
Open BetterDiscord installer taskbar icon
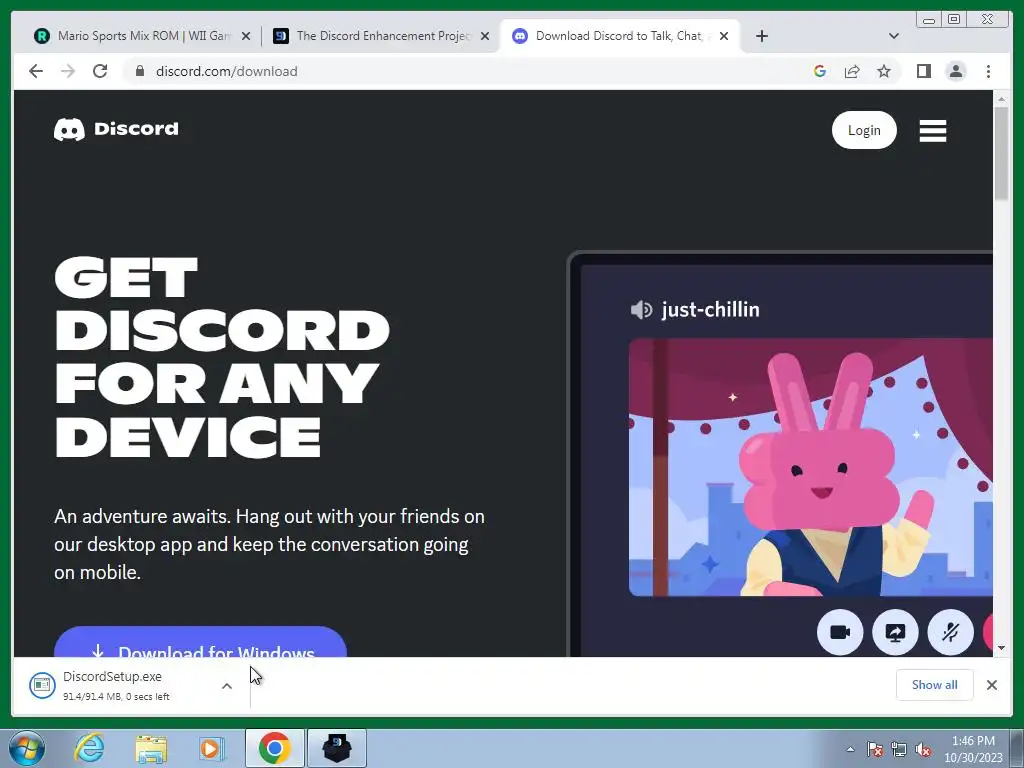337,748
